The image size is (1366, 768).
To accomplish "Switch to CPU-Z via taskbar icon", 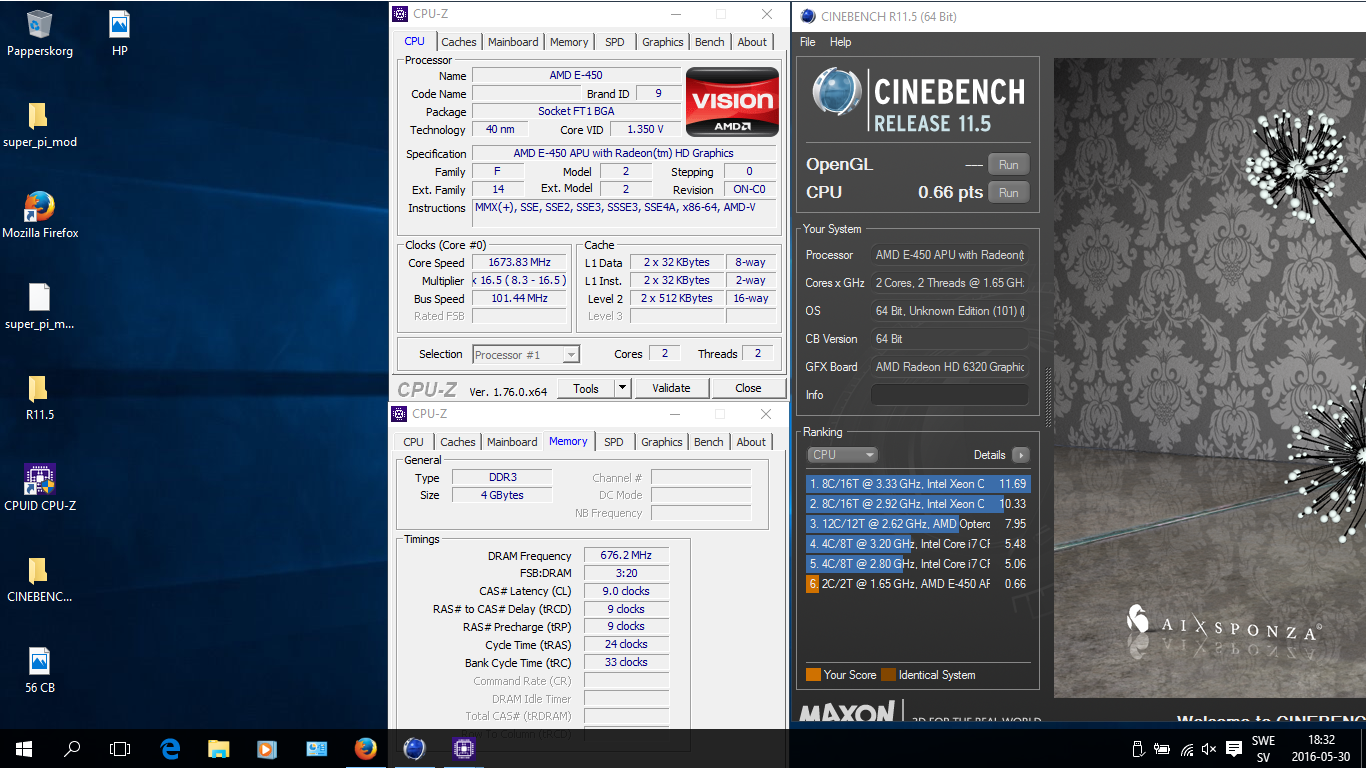I will (463, 748).
